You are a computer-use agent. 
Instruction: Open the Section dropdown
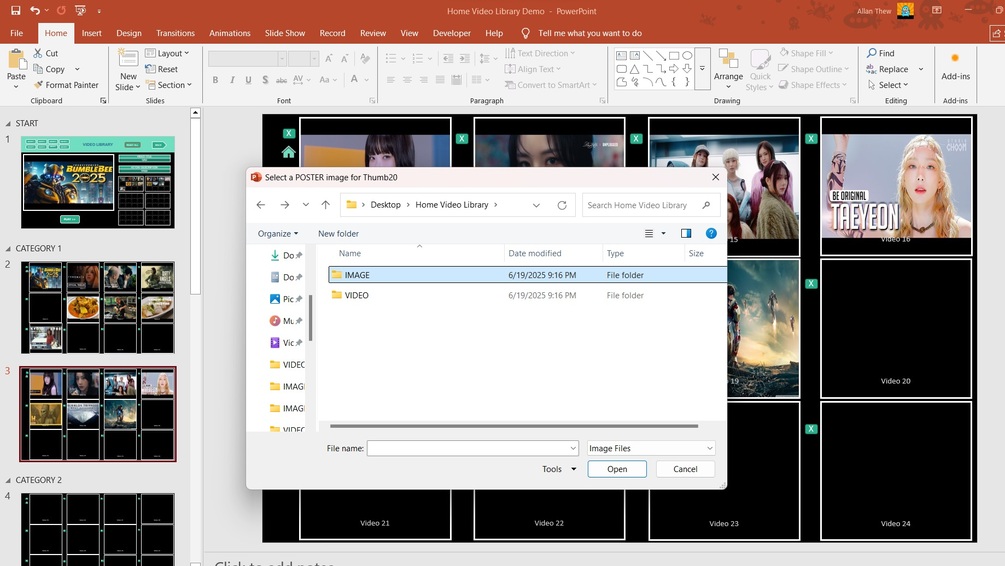pos(169,85)
